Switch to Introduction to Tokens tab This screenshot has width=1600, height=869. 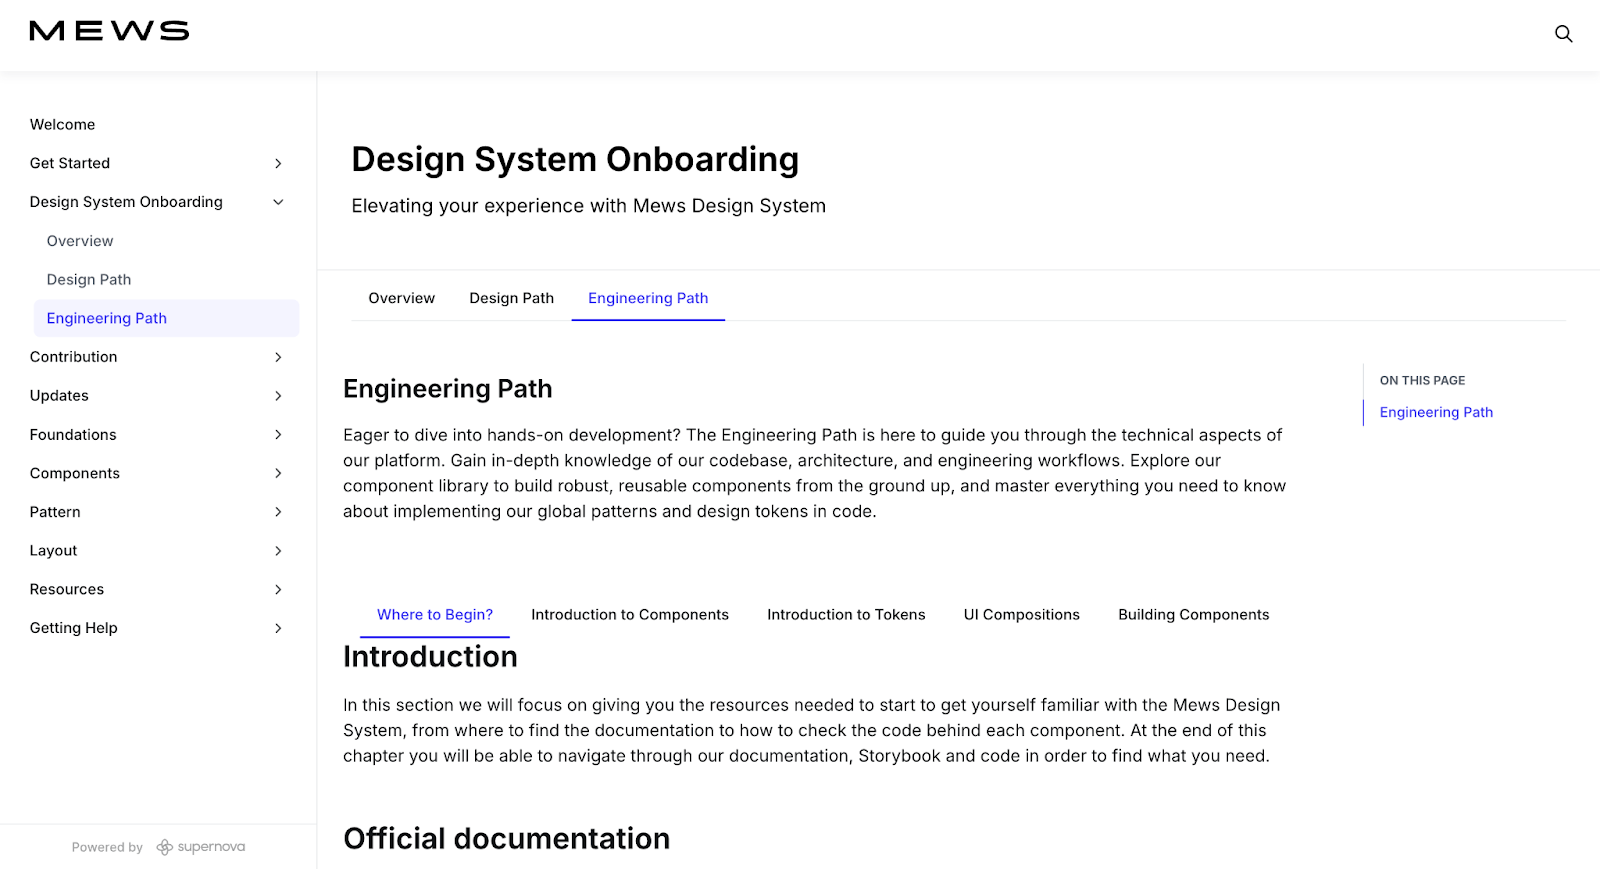pyautogui.click(x=846, y=615)
